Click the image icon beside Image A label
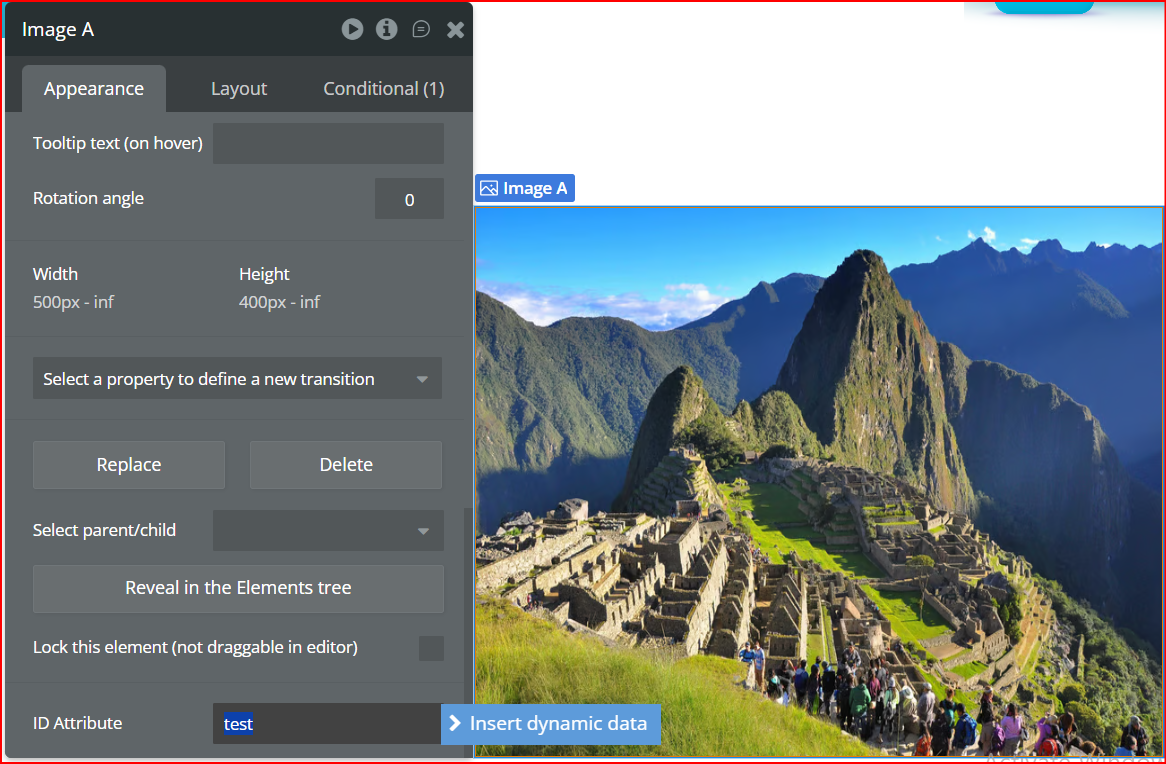This screenshot has height=764, width=1166. tap(489, 188)
